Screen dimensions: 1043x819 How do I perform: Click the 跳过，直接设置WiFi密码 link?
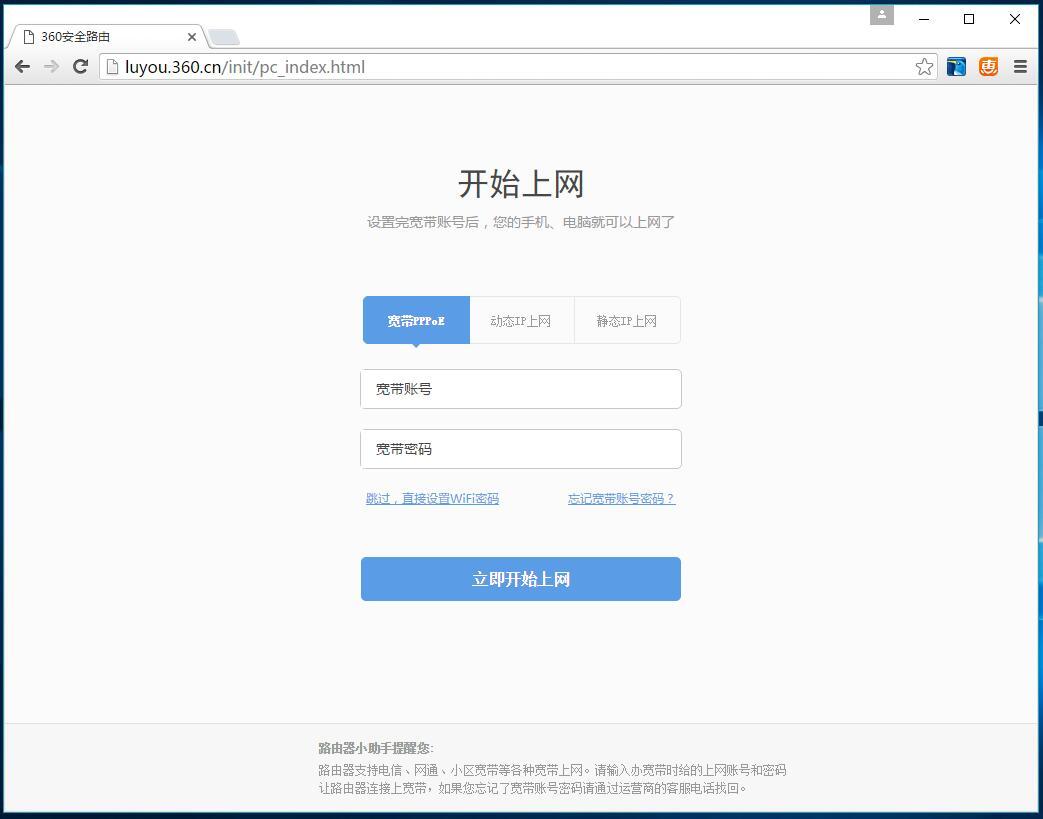tap(432, 497)
